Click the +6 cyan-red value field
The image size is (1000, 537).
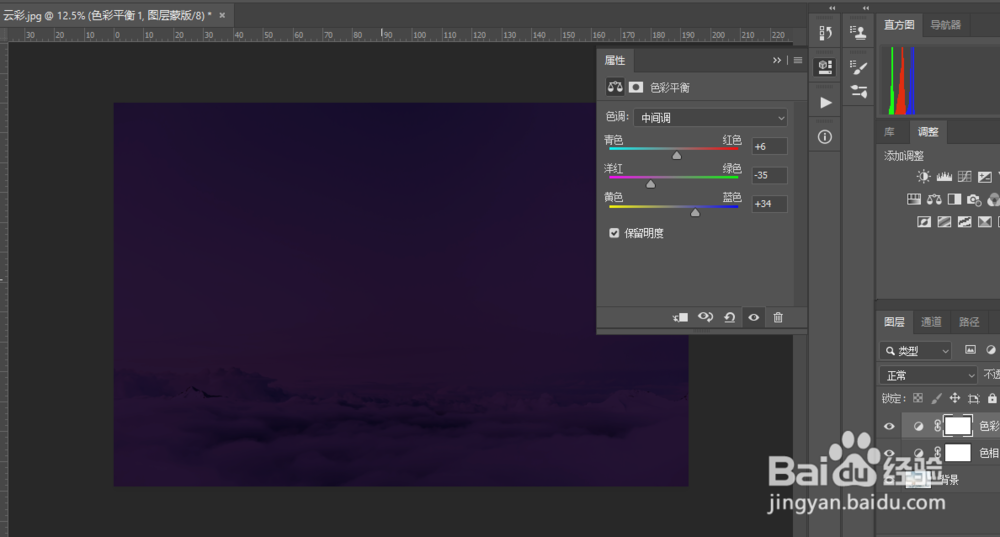tap(769, 147)
